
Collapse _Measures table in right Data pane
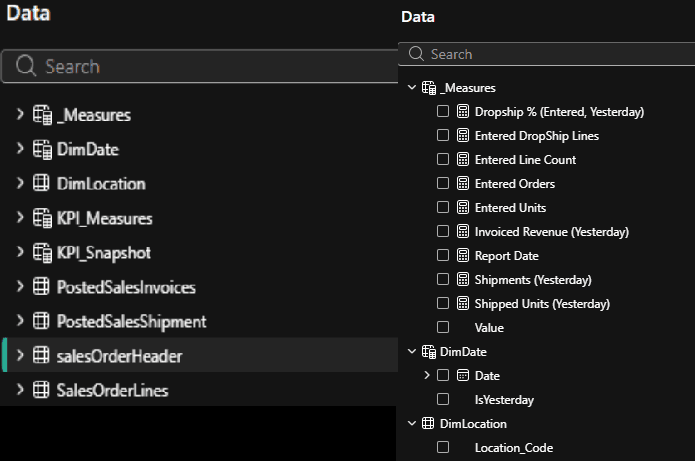(x=412, y=87)
